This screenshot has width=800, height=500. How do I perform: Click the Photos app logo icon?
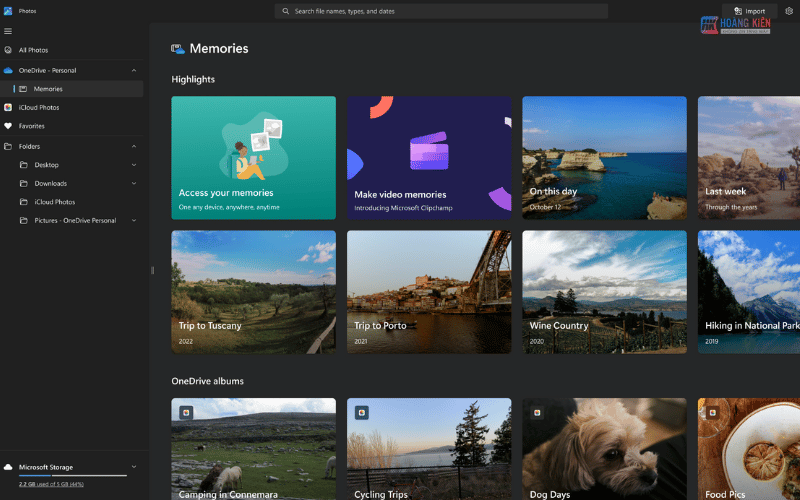[8, 11]
